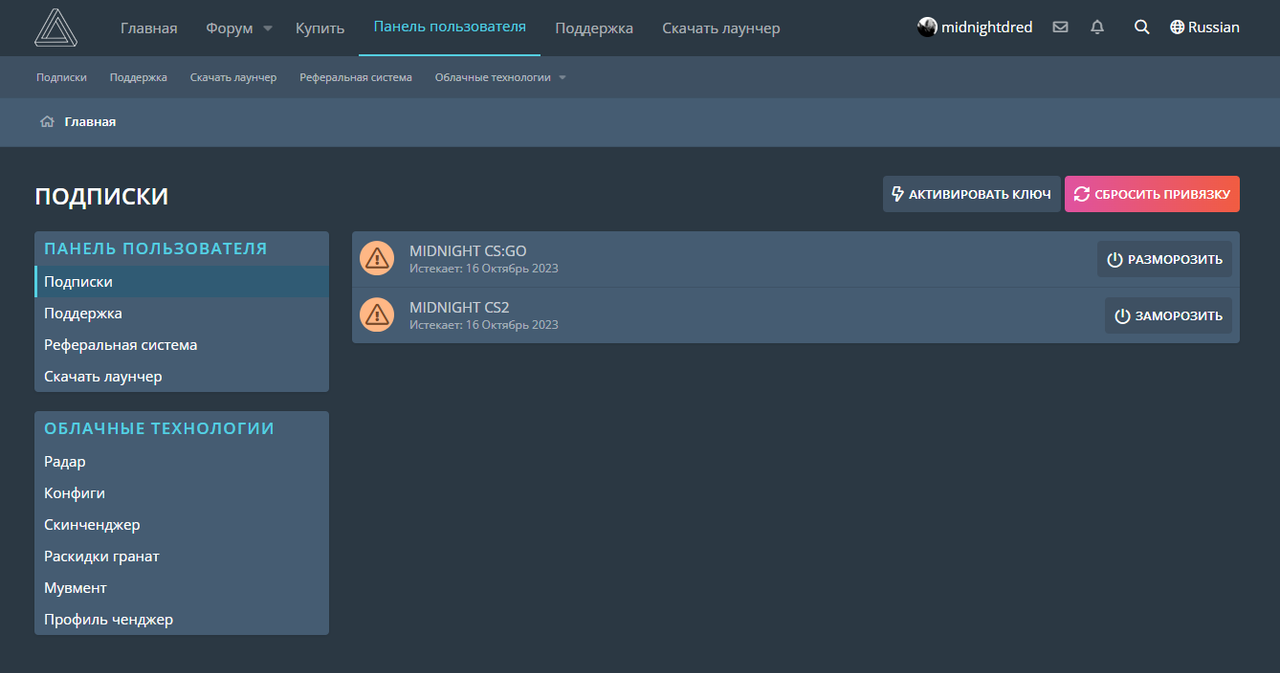Image resolution: width=1280 pixels, height=673 pixels.
Task: Click the Midnight triangle logo
Action: pos(56,28)
